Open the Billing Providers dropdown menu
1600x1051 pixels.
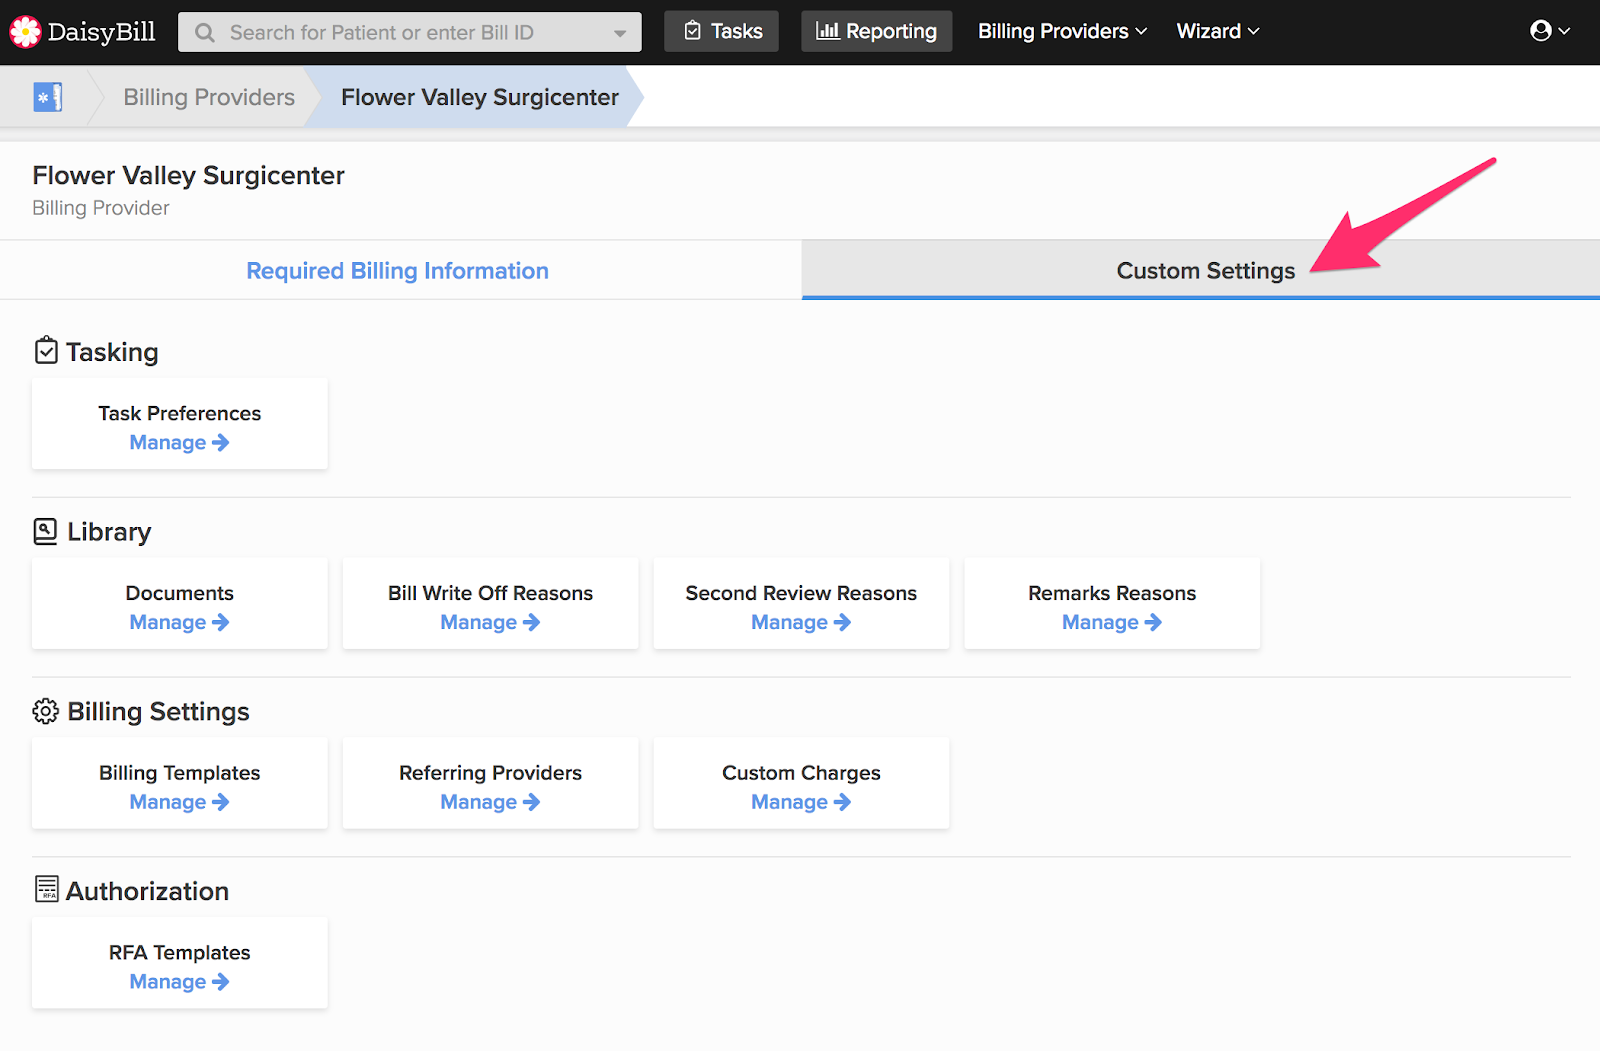click(x=1062, y=31)
